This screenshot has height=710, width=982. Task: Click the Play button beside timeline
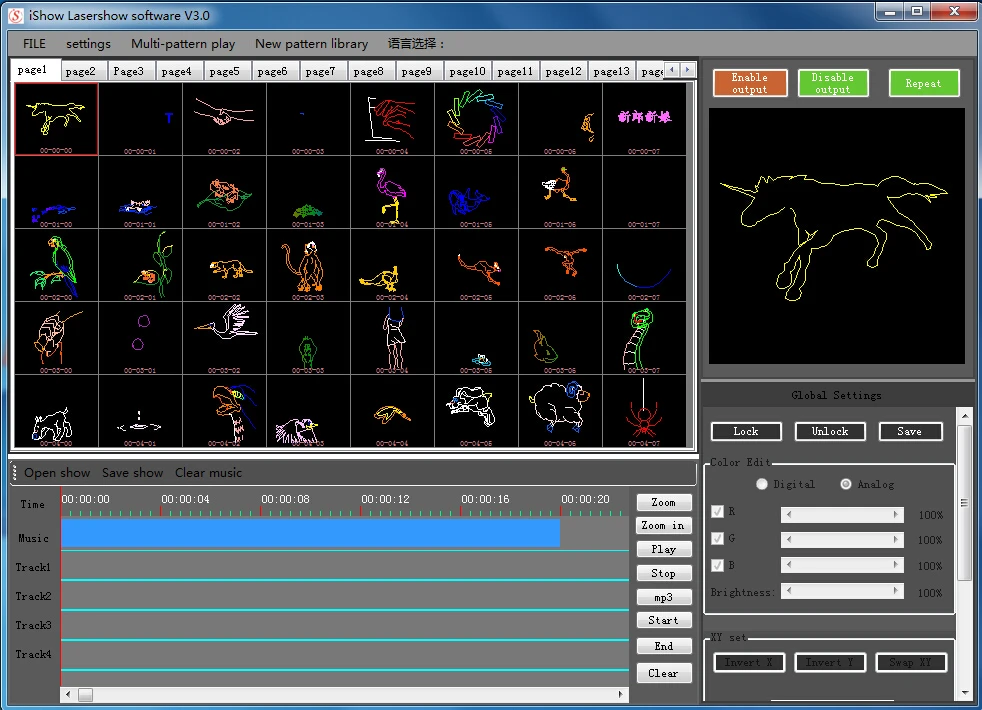point(664,549)
